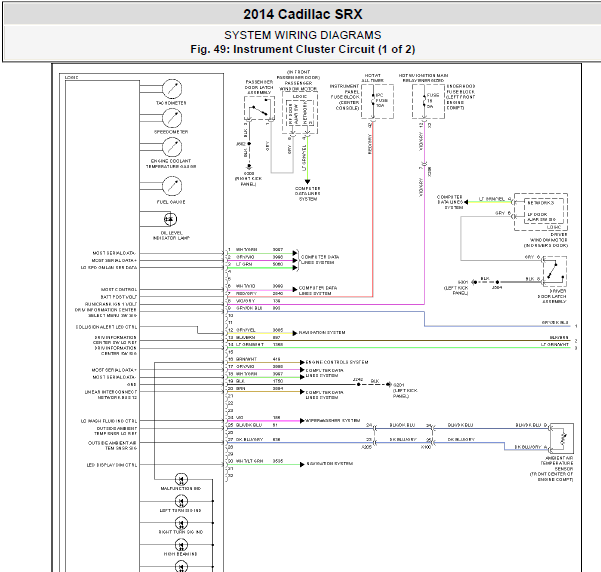Screen dimensions: 601x572
Task: Click the IPC fuse 10A symbol
Action: coord(373,101)
